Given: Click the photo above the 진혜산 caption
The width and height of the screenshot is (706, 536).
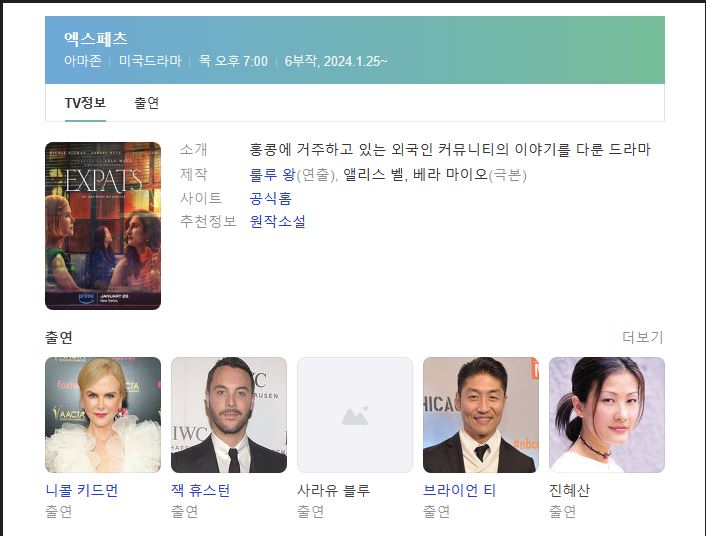Looking at the screenshot, I should (x=607, y=415).
